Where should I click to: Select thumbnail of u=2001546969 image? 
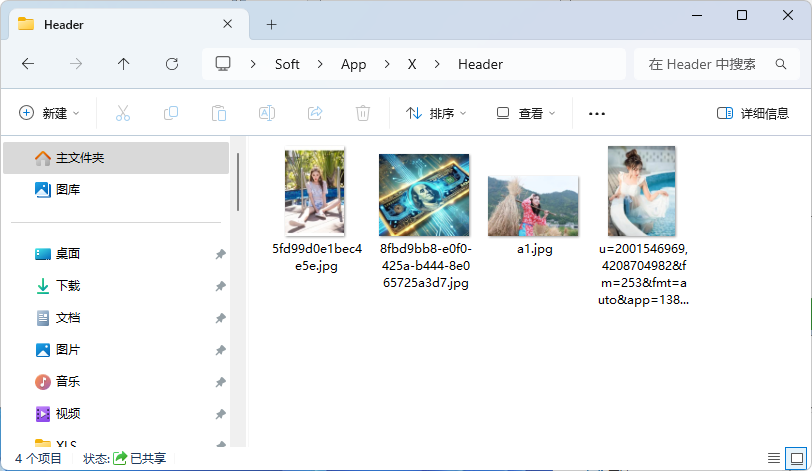[642, 191]
